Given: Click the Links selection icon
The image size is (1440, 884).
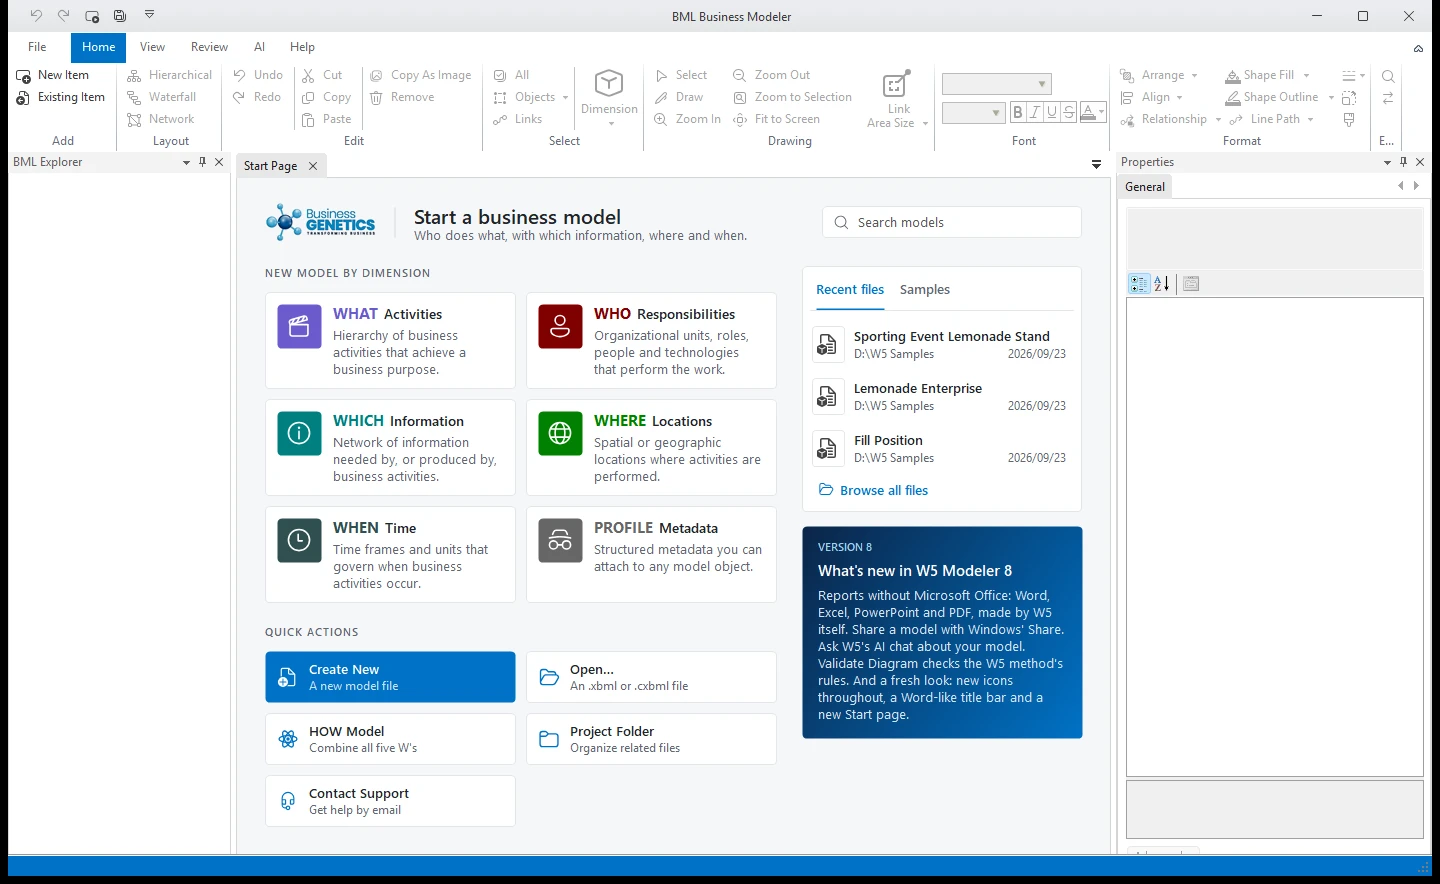Looking at the screenshot, I should pos(500,119).
